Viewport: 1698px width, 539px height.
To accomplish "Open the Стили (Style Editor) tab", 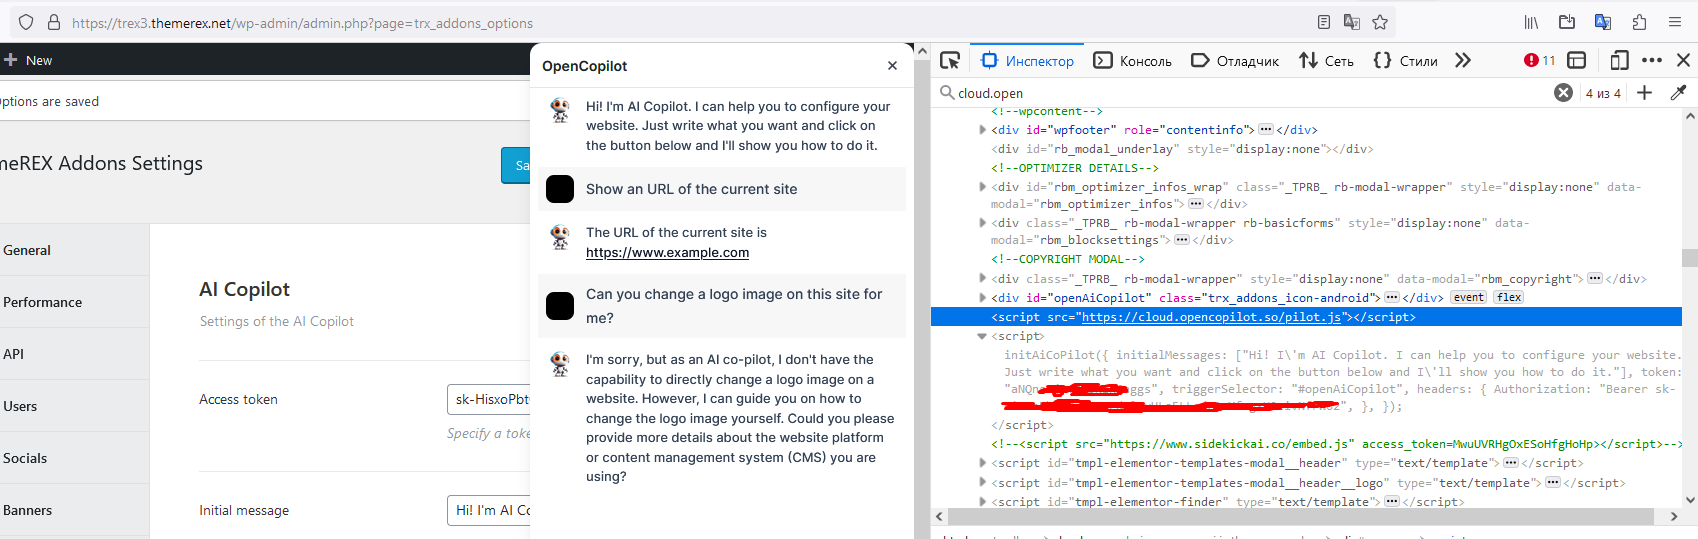I will click(1405, 61).
